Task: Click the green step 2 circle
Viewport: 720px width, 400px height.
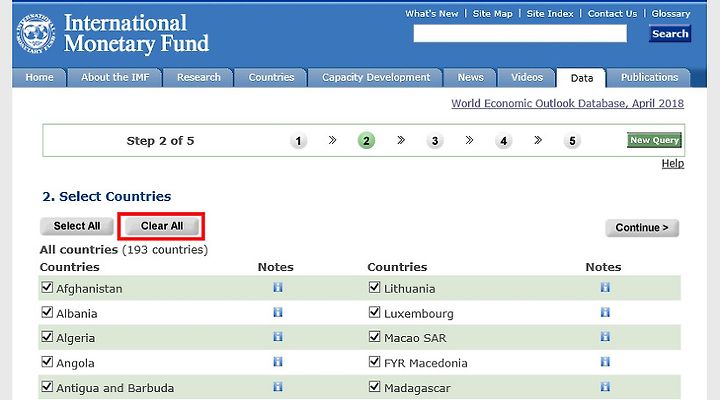Action: 366,141
